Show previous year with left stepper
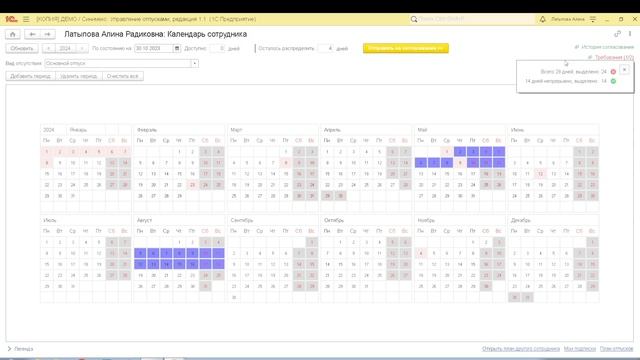The height and width of the screenshot is (360, 640). click(49, 48)
